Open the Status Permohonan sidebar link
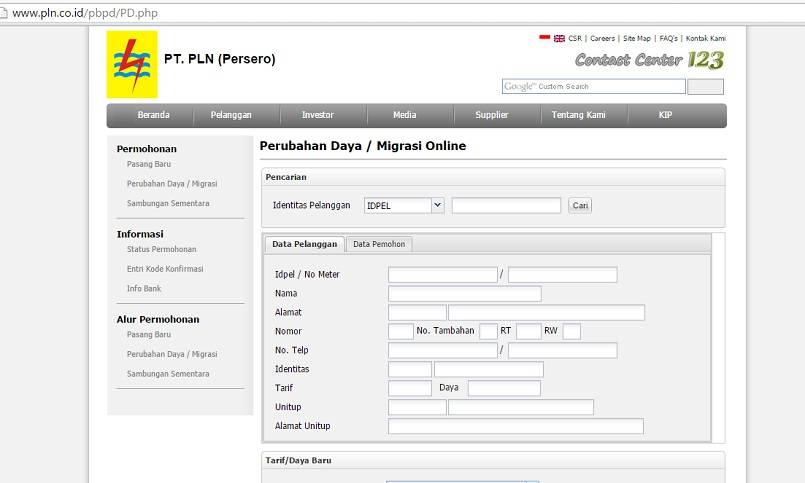The height and width of the screenshot is (483, 805). (161, 249)
